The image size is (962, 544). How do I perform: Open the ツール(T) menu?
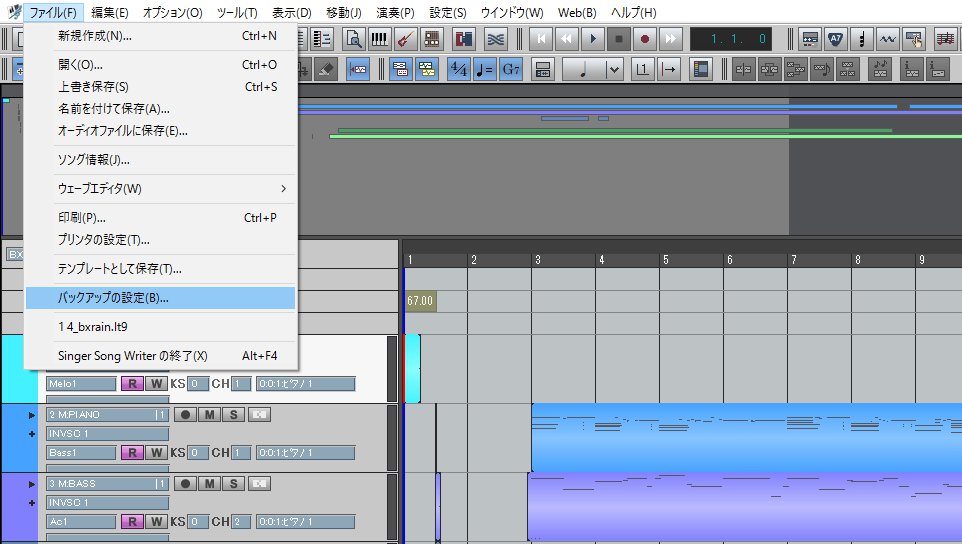(x=237, y=12)
